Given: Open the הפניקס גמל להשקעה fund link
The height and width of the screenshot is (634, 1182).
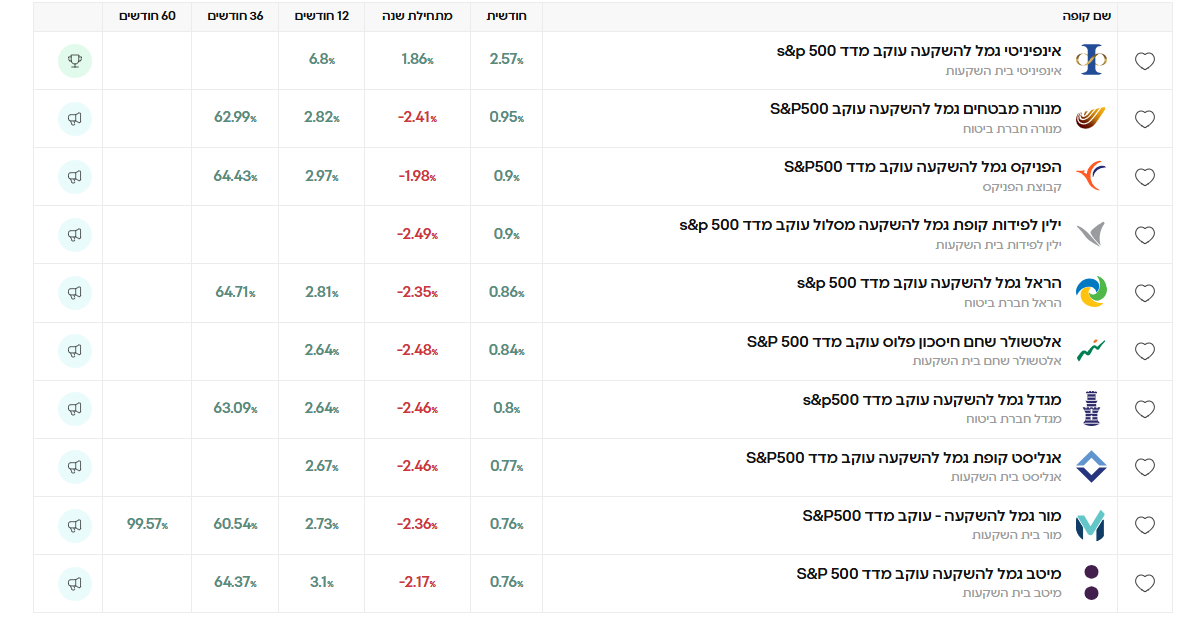Looking at the screenshot, I should coord(922,166).
